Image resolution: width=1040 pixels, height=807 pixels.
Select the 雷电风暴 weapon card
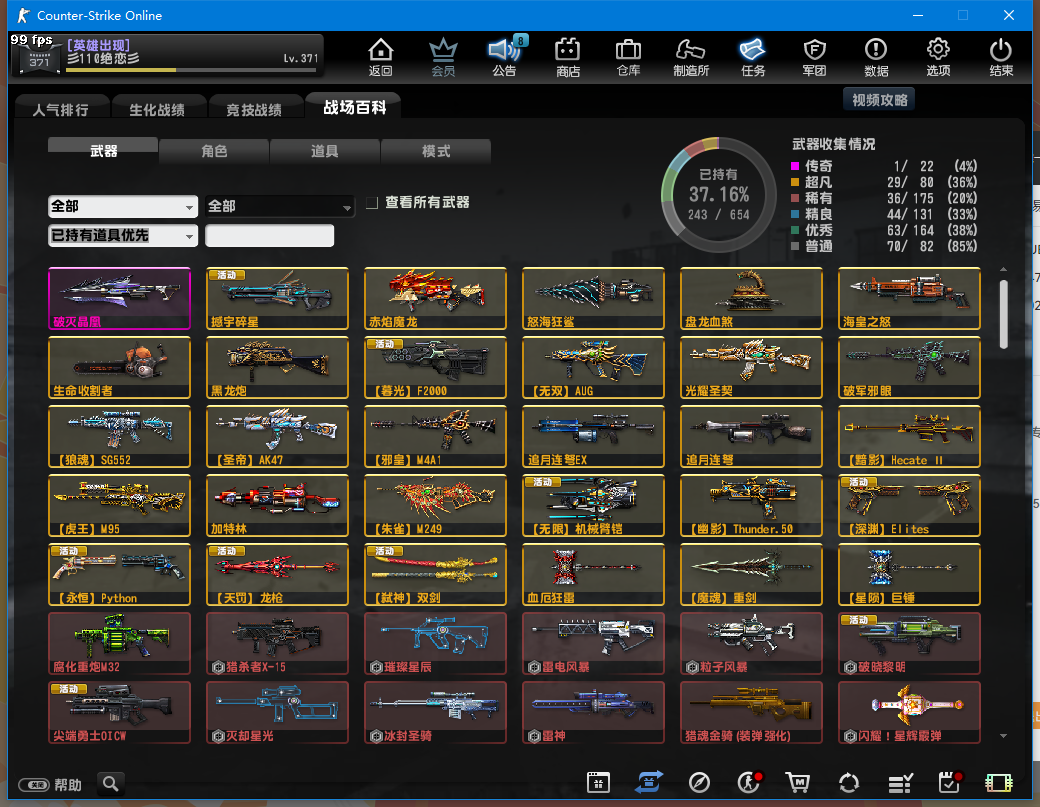point(593,643)
